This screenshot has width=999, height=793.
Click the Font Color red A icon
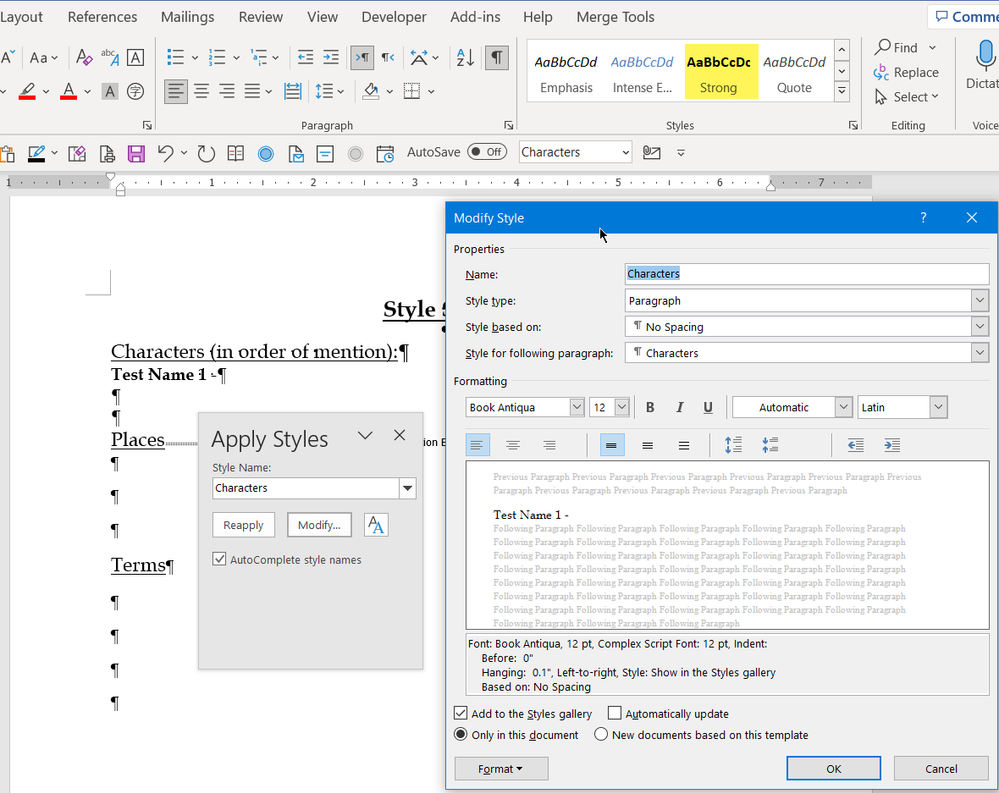[68, 91]
